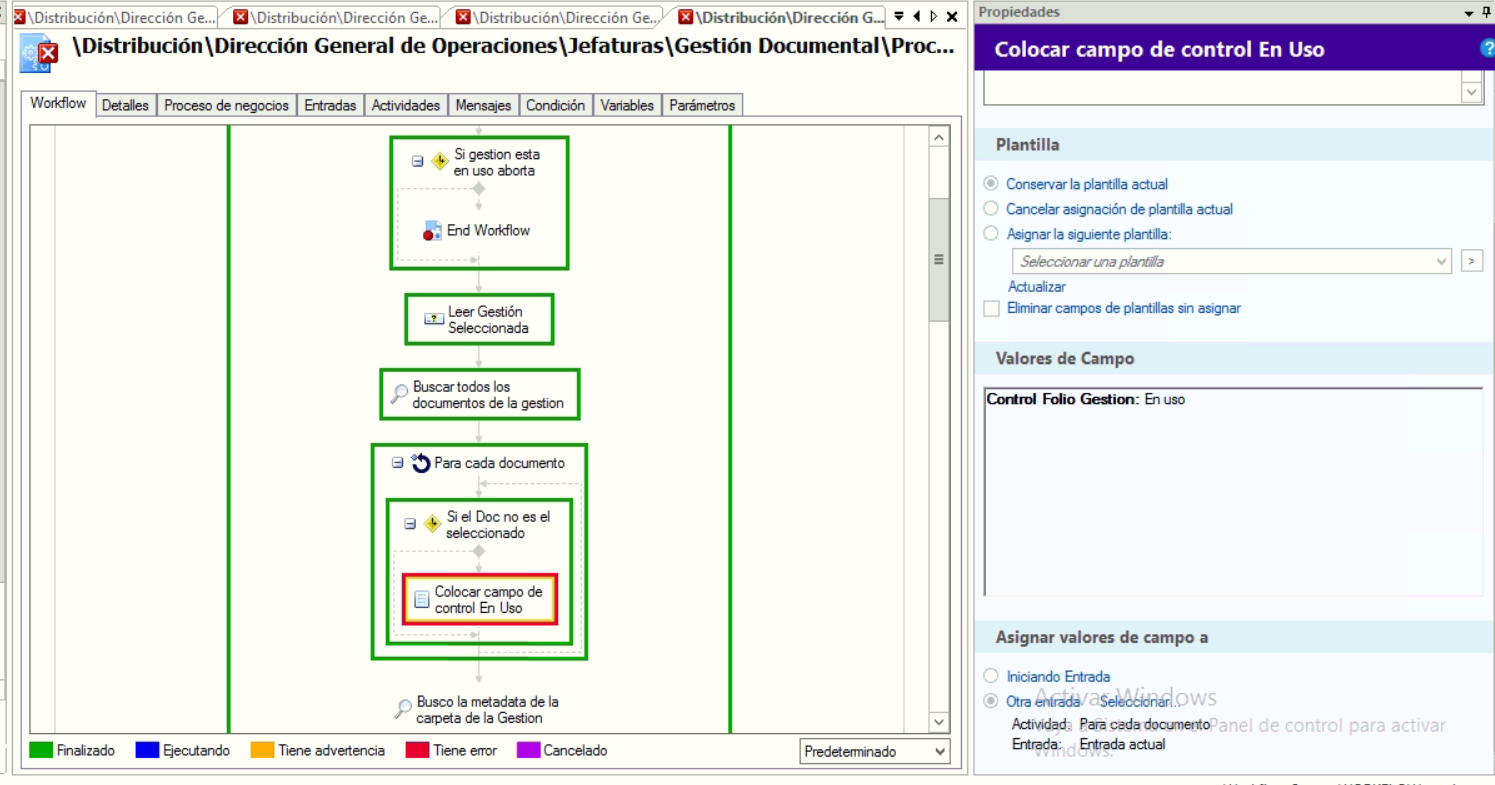This screenshot has width=1495, height=785.
Task: Select 'Cancelar asignación de plantilla actual' option
Action: pyautogui.click(x=991, y=209)
